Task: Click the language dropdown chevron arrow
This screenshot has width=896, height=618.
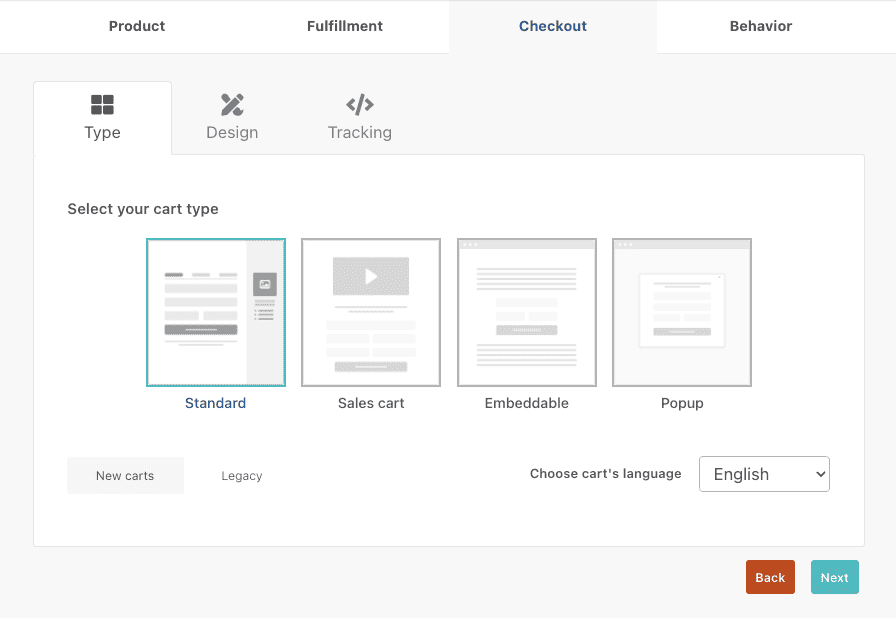Action: [x=818, y=473]
